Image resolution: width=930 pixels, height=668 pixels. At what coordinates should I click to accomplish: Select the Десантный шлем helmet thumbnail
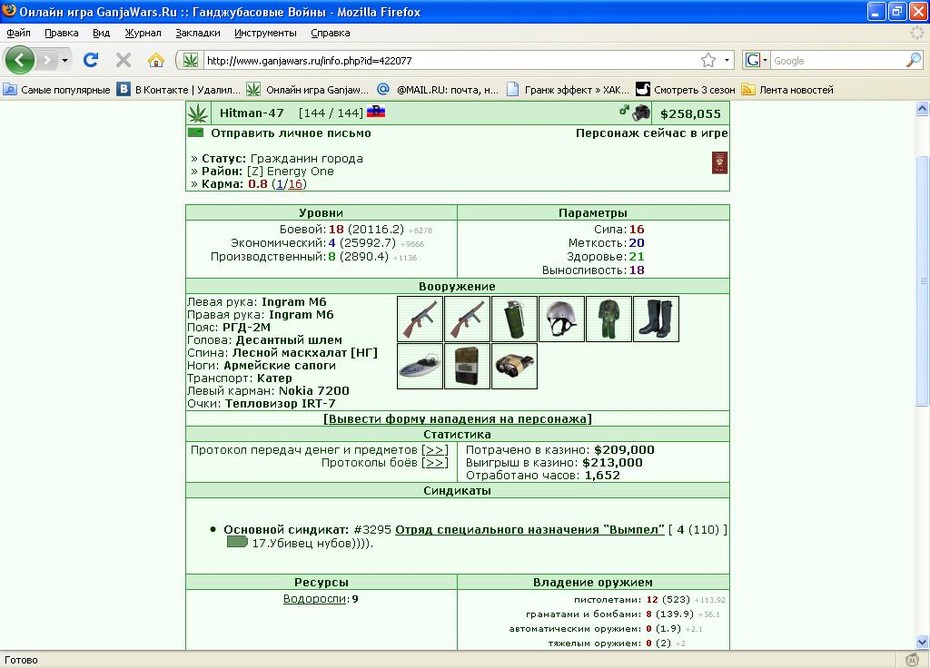562,319
